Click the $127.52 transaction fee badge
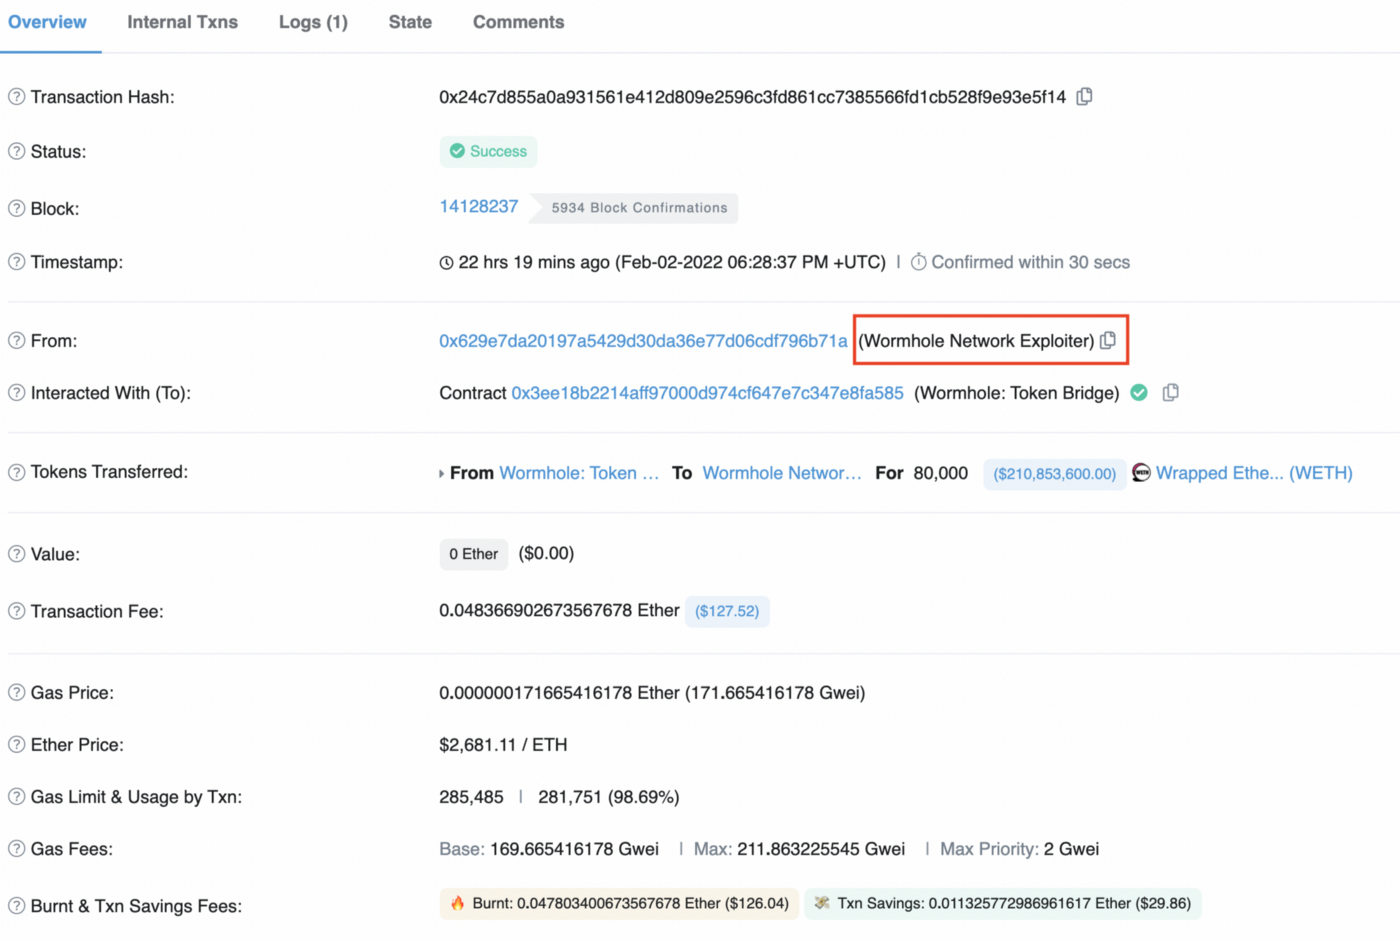The width and height of the screenshot is (1400, 940). pos(727,611)
